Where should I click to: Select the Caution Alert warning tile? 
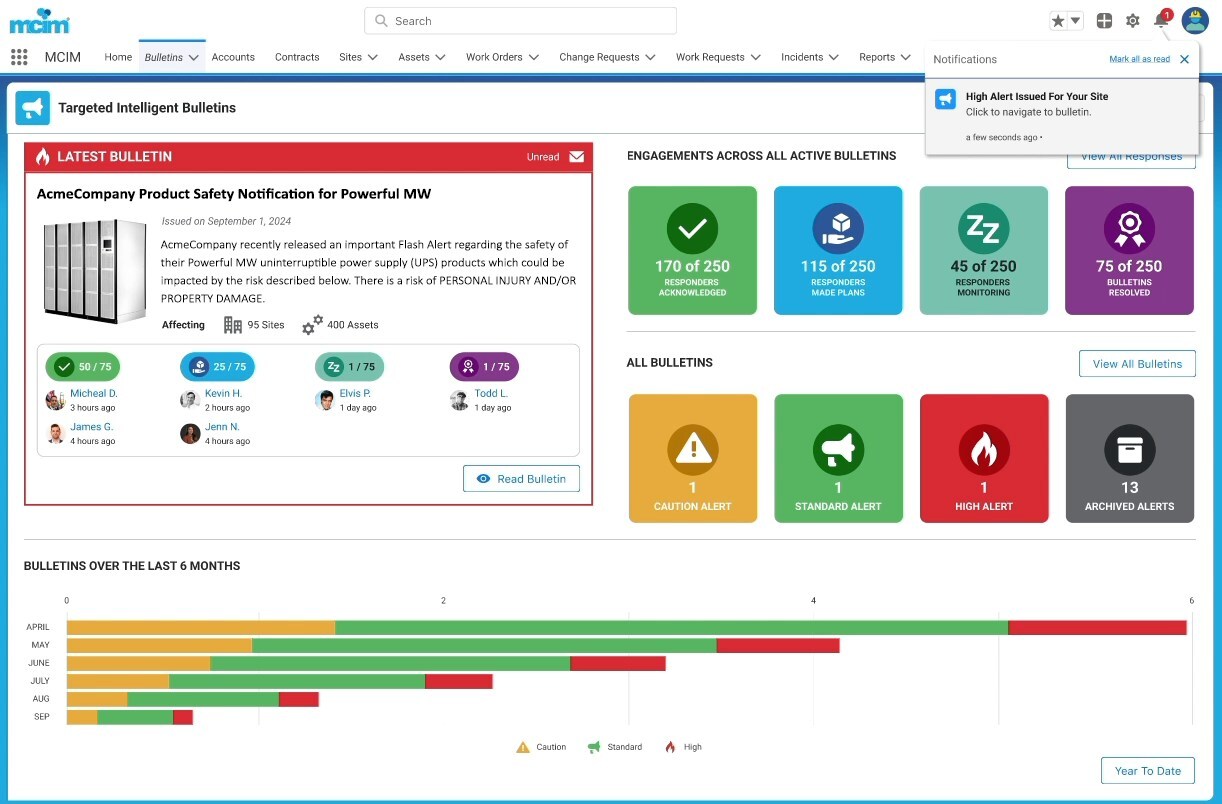[692, 458]
